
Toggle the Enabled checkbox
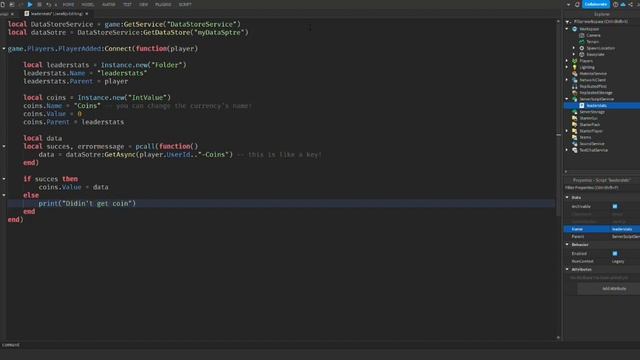(615, 253)
